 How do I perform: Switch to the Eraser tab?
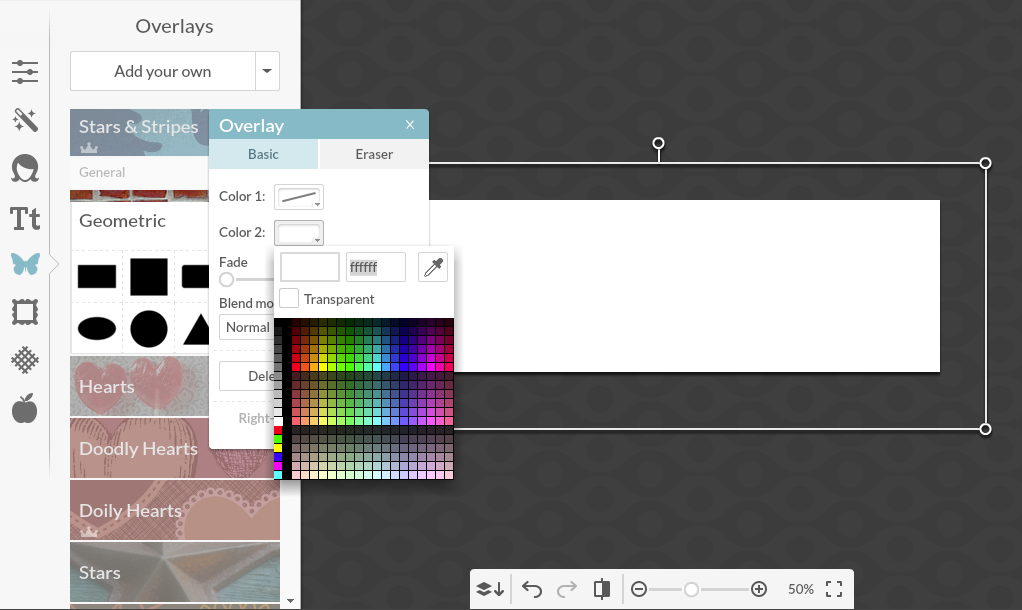(374, 154)
